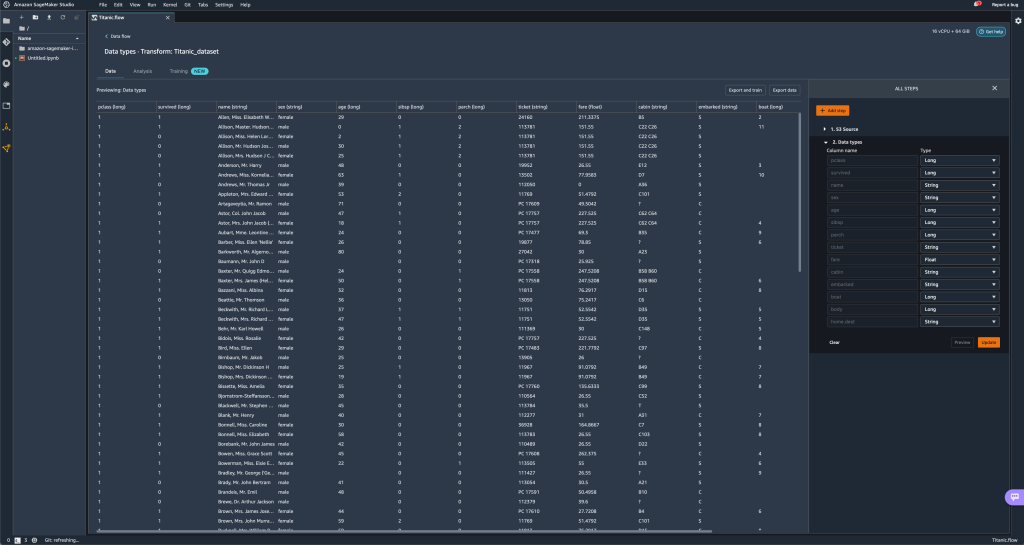Click the upload files icon
This screenshot has height=545, width=1024.
[49, 18]
